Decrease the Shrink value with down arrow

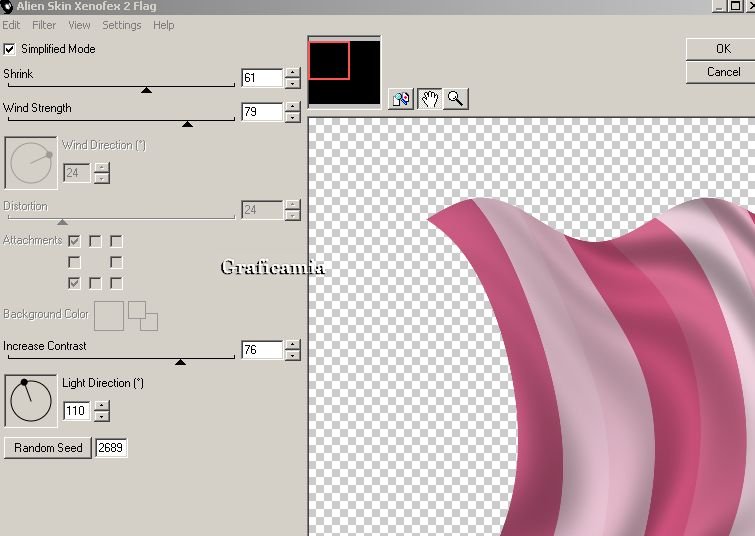(292, 83)
